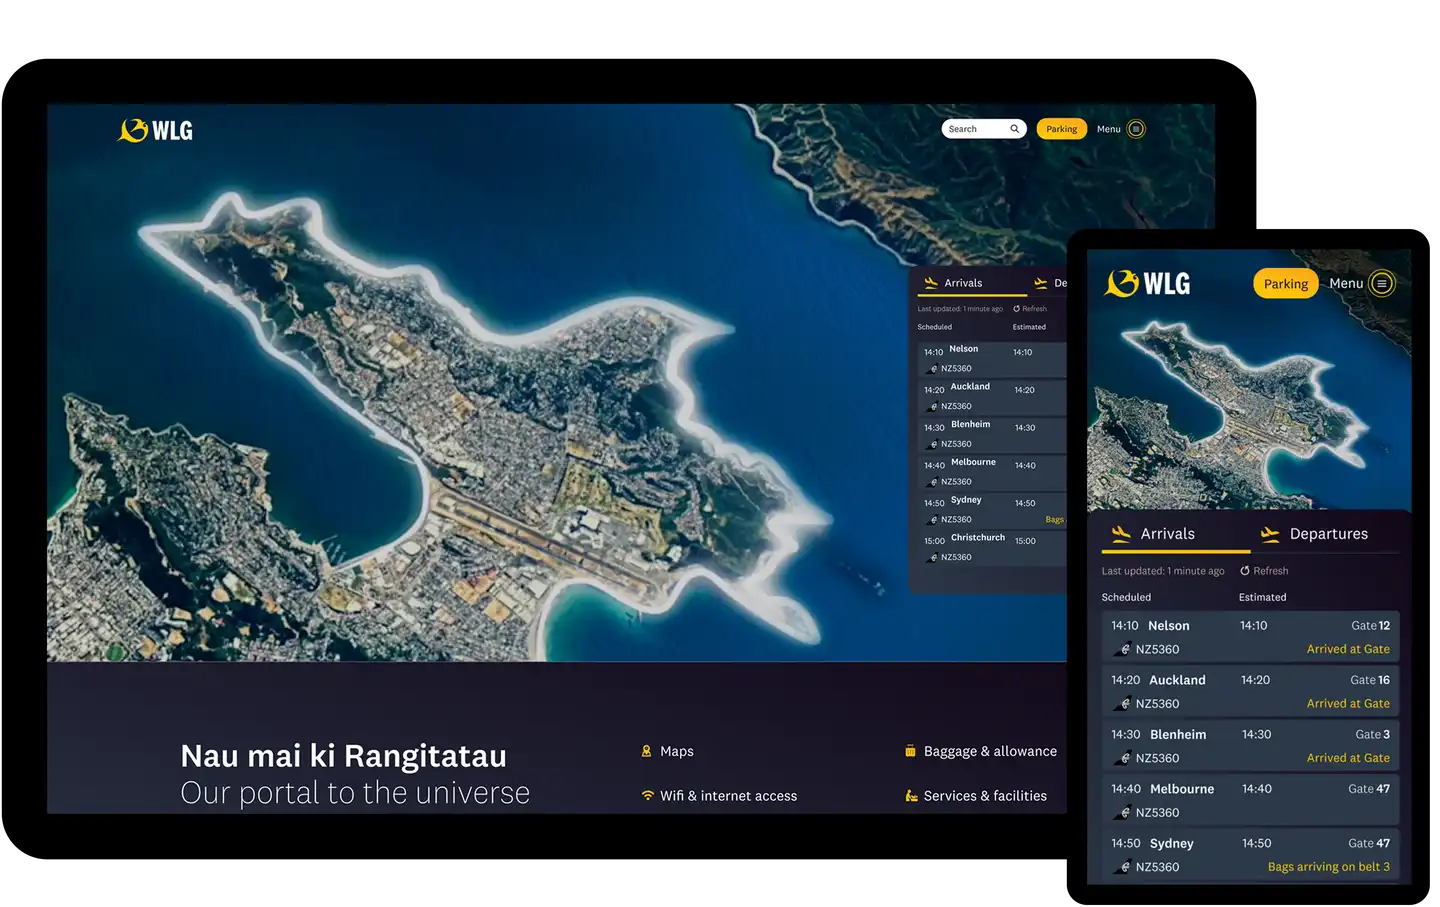Click the Wifi signal icon
The height and width of the screenshot is (907, 1440).
click(648, 796)
